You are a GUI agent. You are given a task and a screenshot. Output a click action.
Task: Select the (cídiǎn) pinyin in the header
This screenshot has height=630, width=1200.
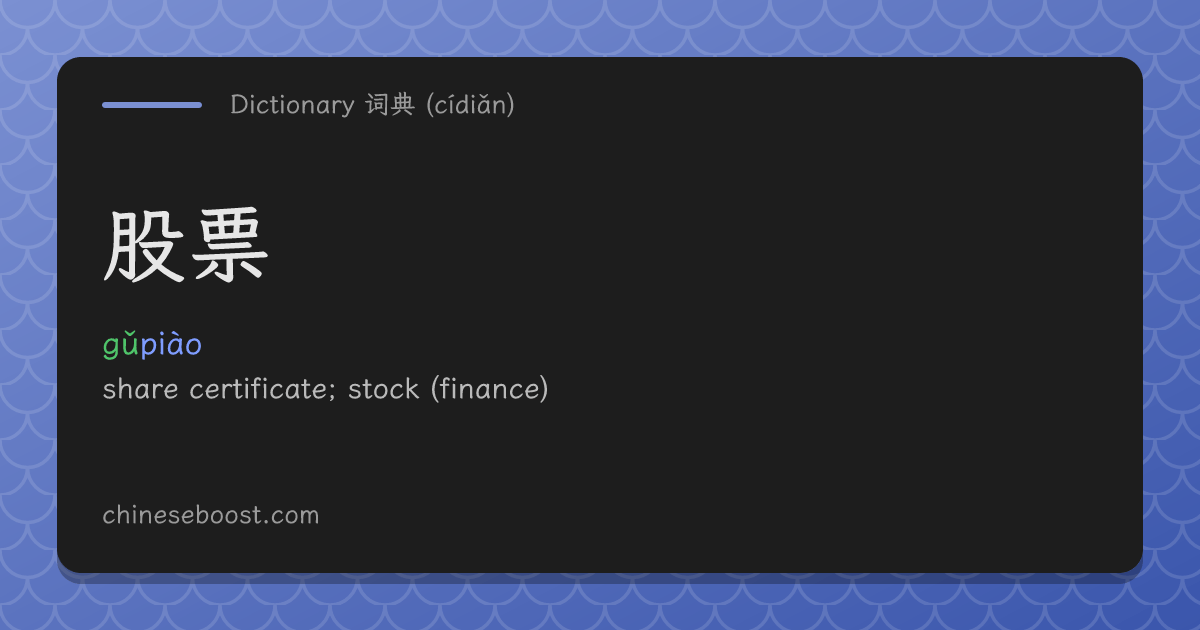(470, 105)
